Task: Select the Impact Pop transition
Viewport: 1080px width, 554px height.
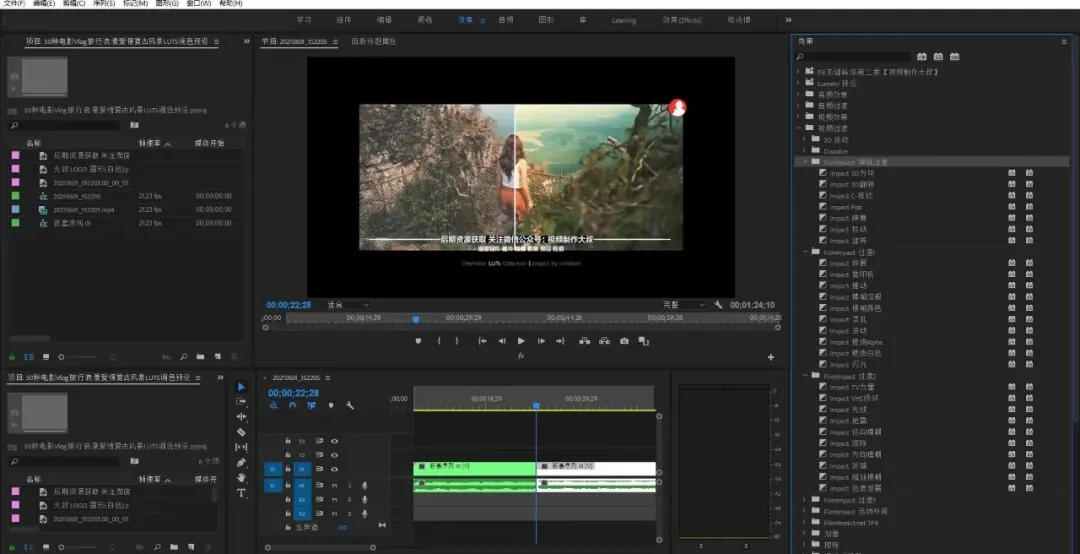Action: point(845,207)
